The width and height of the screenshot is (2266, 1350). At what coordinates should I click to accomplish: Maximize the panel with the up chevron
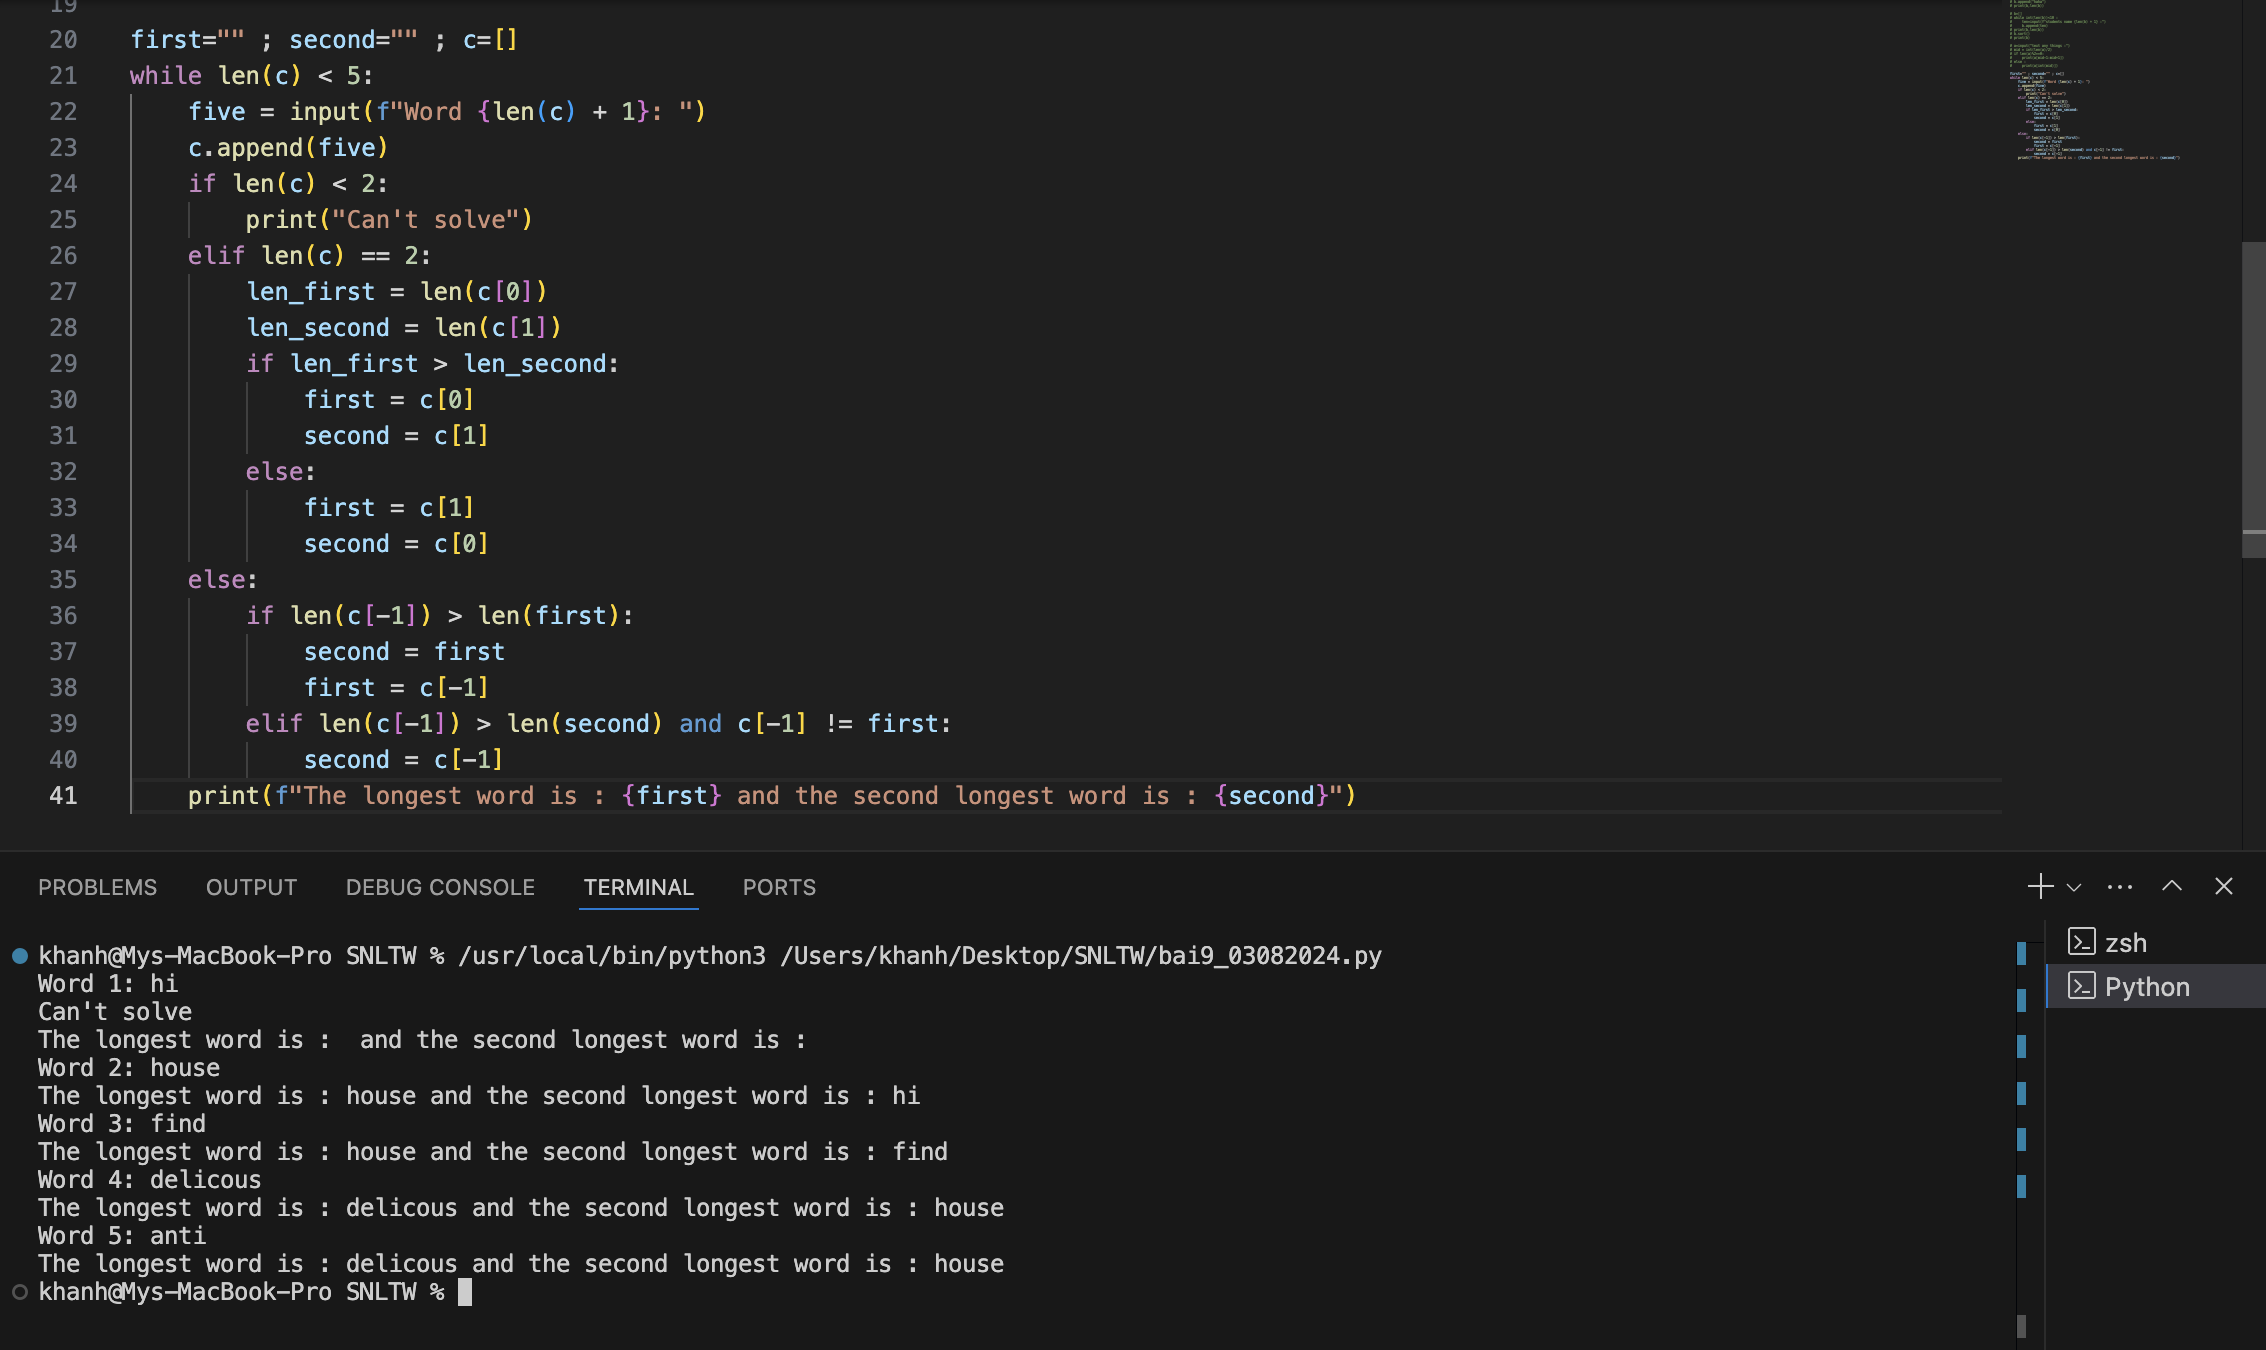pos(2172,886)
